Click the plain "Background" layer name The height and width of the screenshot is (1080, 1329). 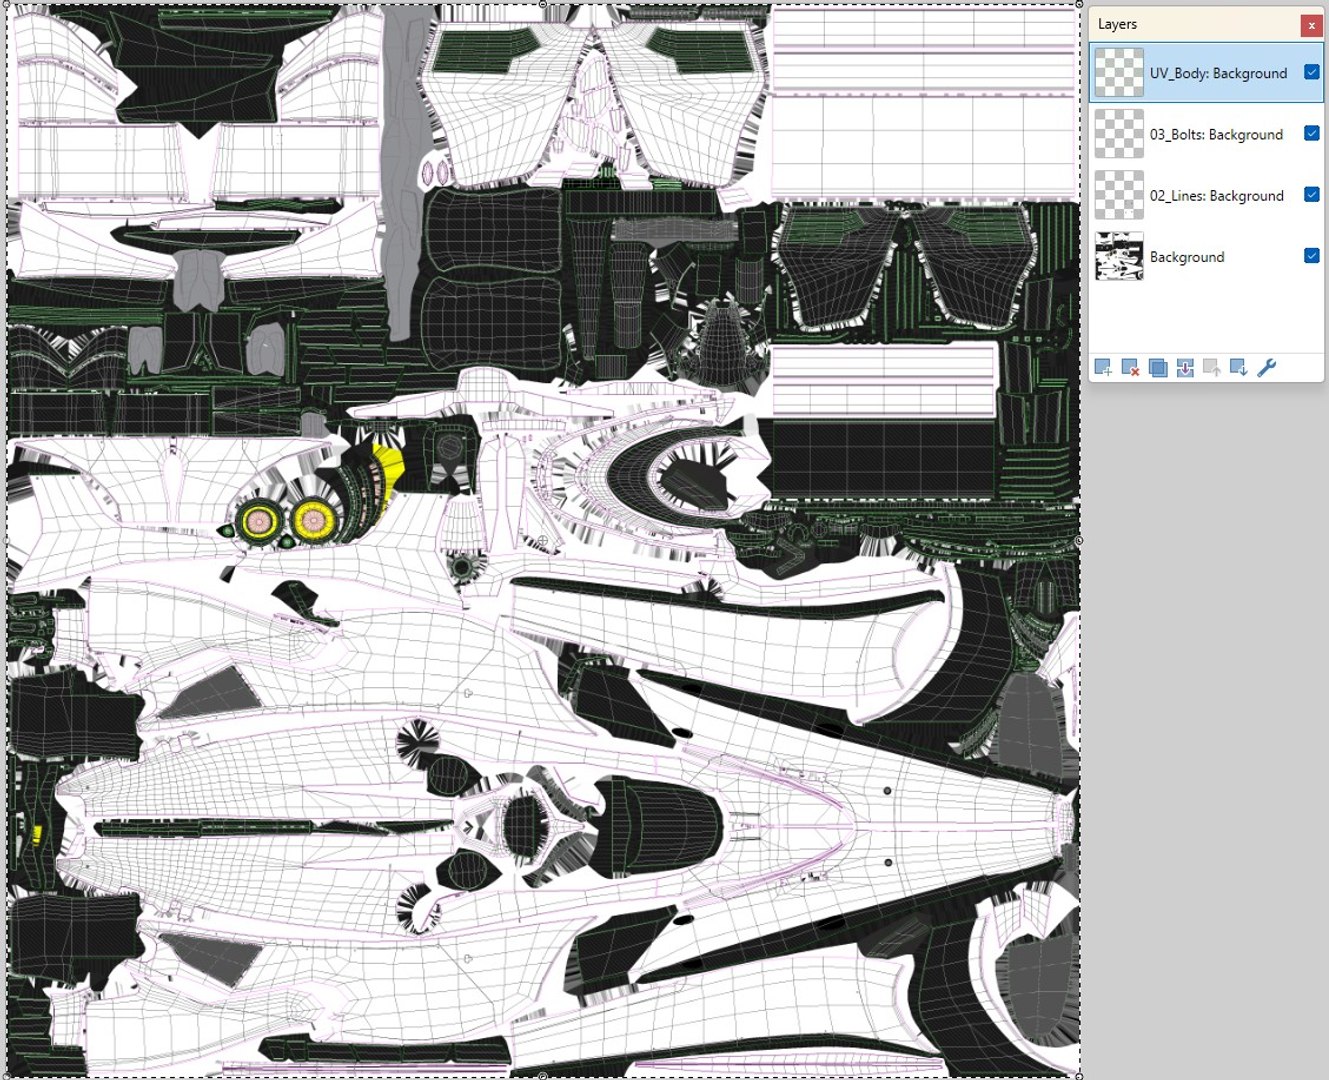click(1187, 257)
